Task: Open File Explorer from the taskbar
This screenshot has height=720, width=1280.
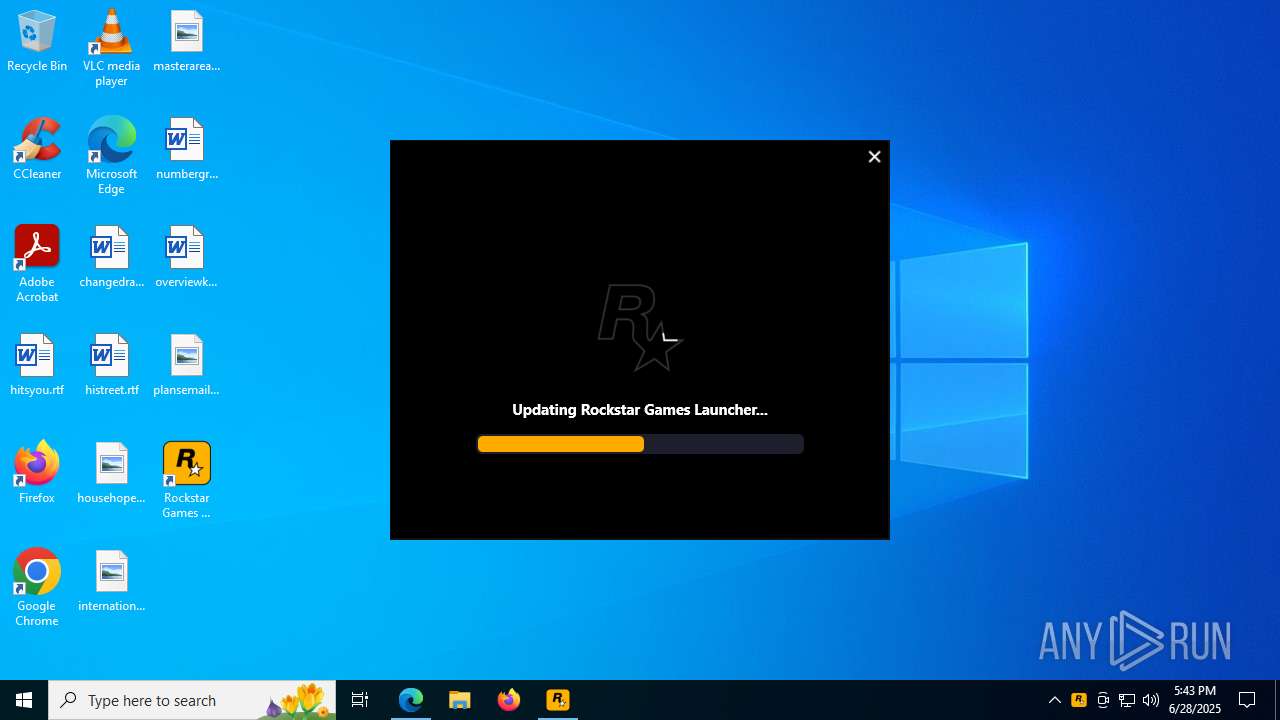Action: click(460, 700)
